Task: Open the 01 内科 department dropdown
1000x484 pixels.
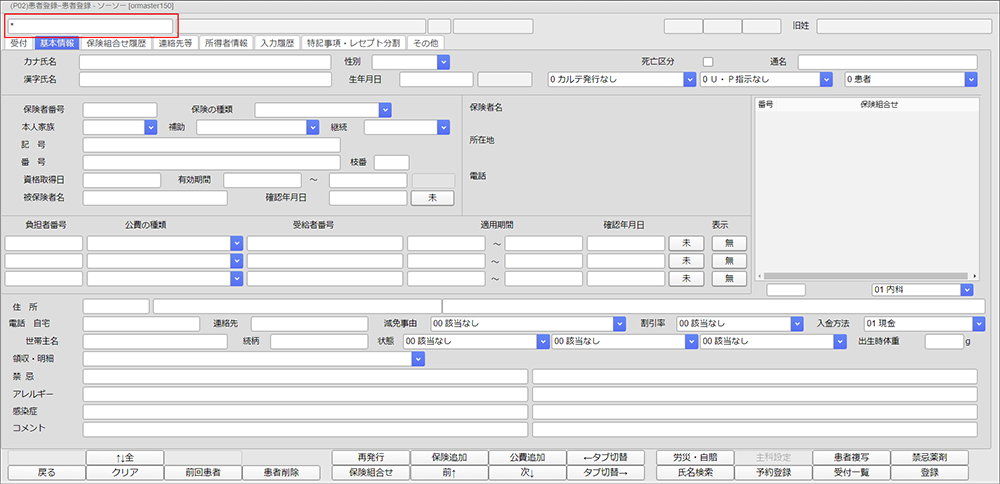Action: (x=921, y=290)
